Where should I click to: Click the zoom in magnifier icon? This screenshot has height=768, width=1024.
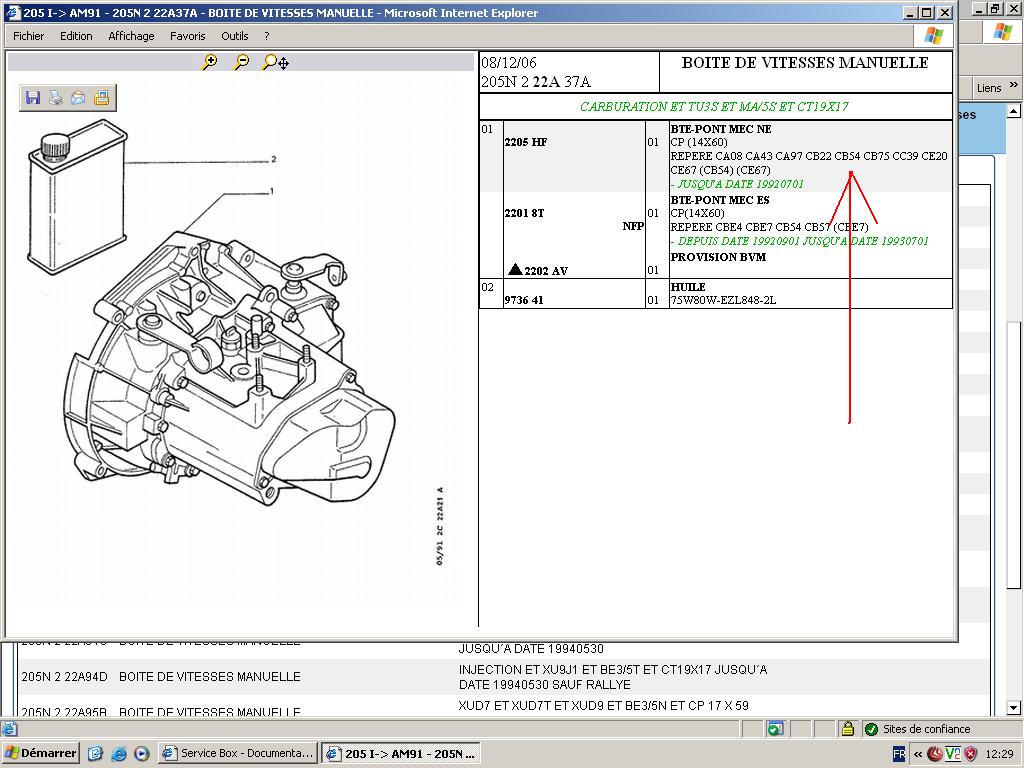pos(210,62)
